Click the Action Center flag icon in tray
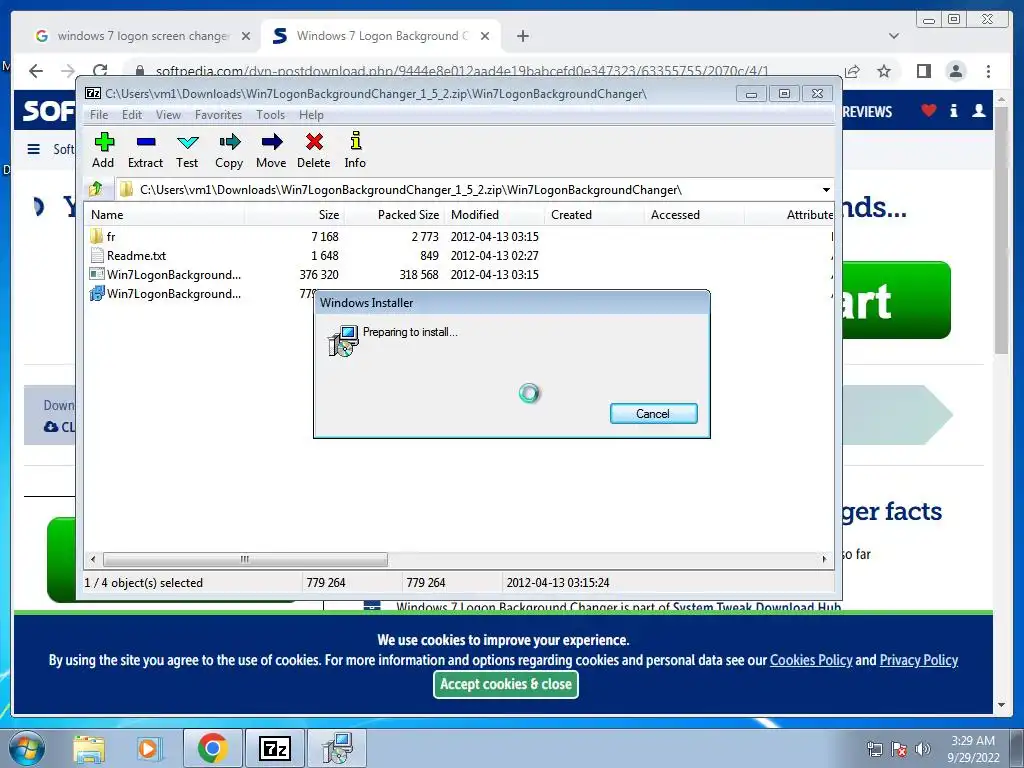The width and height of the screenshot is (1024, 768). coord(899,749)
